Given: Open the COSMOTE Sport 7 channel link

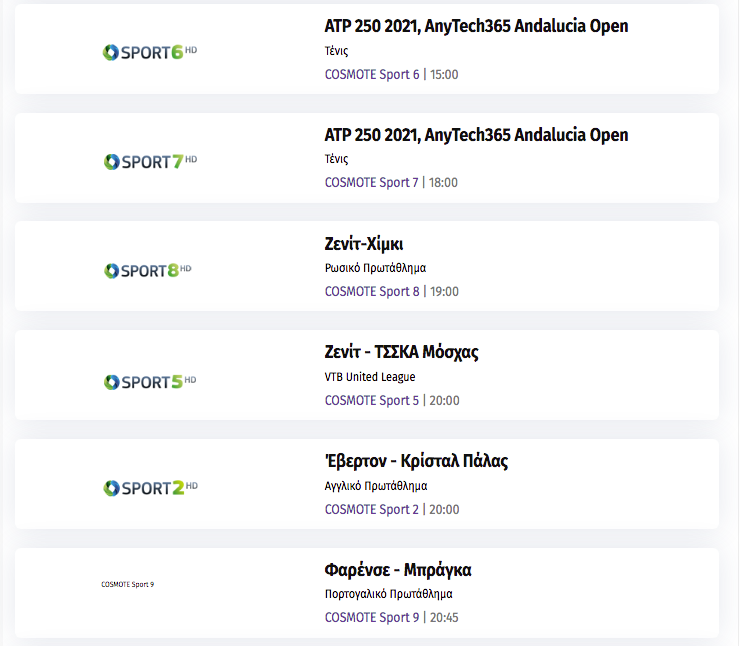Looking at the screenshot, I should click(371, 183).
